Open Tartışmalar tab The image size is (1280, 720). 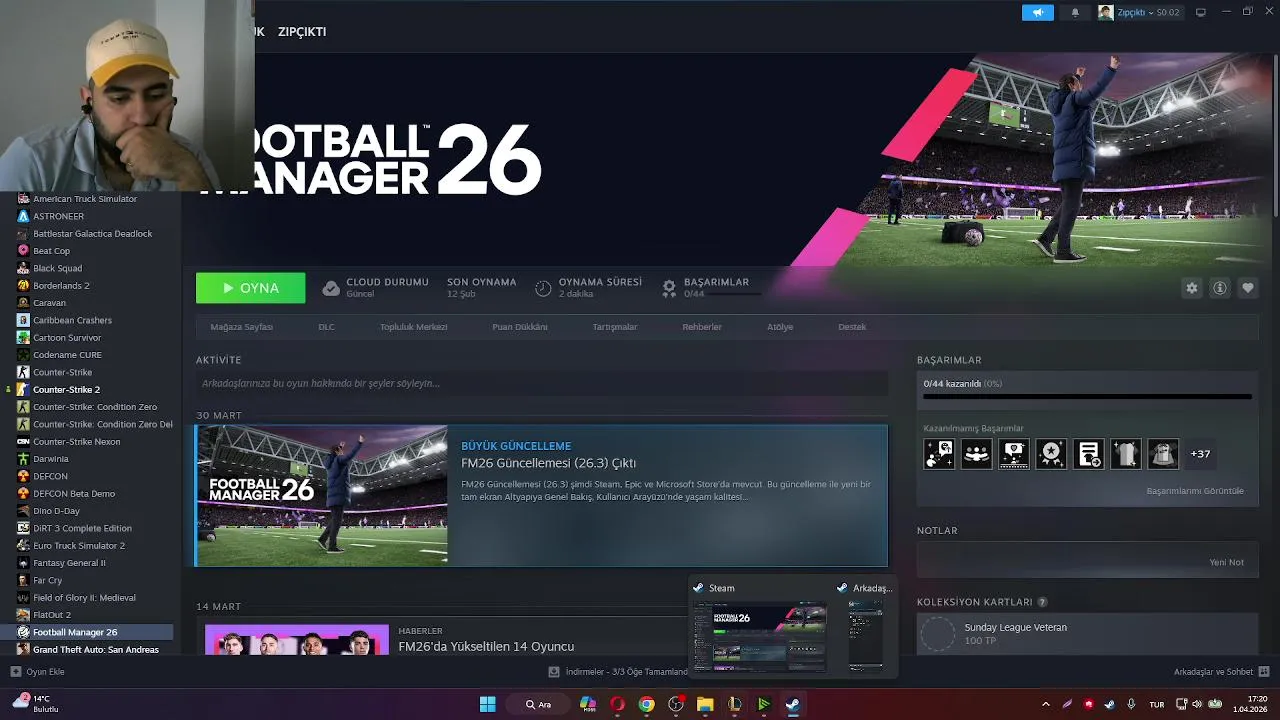coord(615,327)
